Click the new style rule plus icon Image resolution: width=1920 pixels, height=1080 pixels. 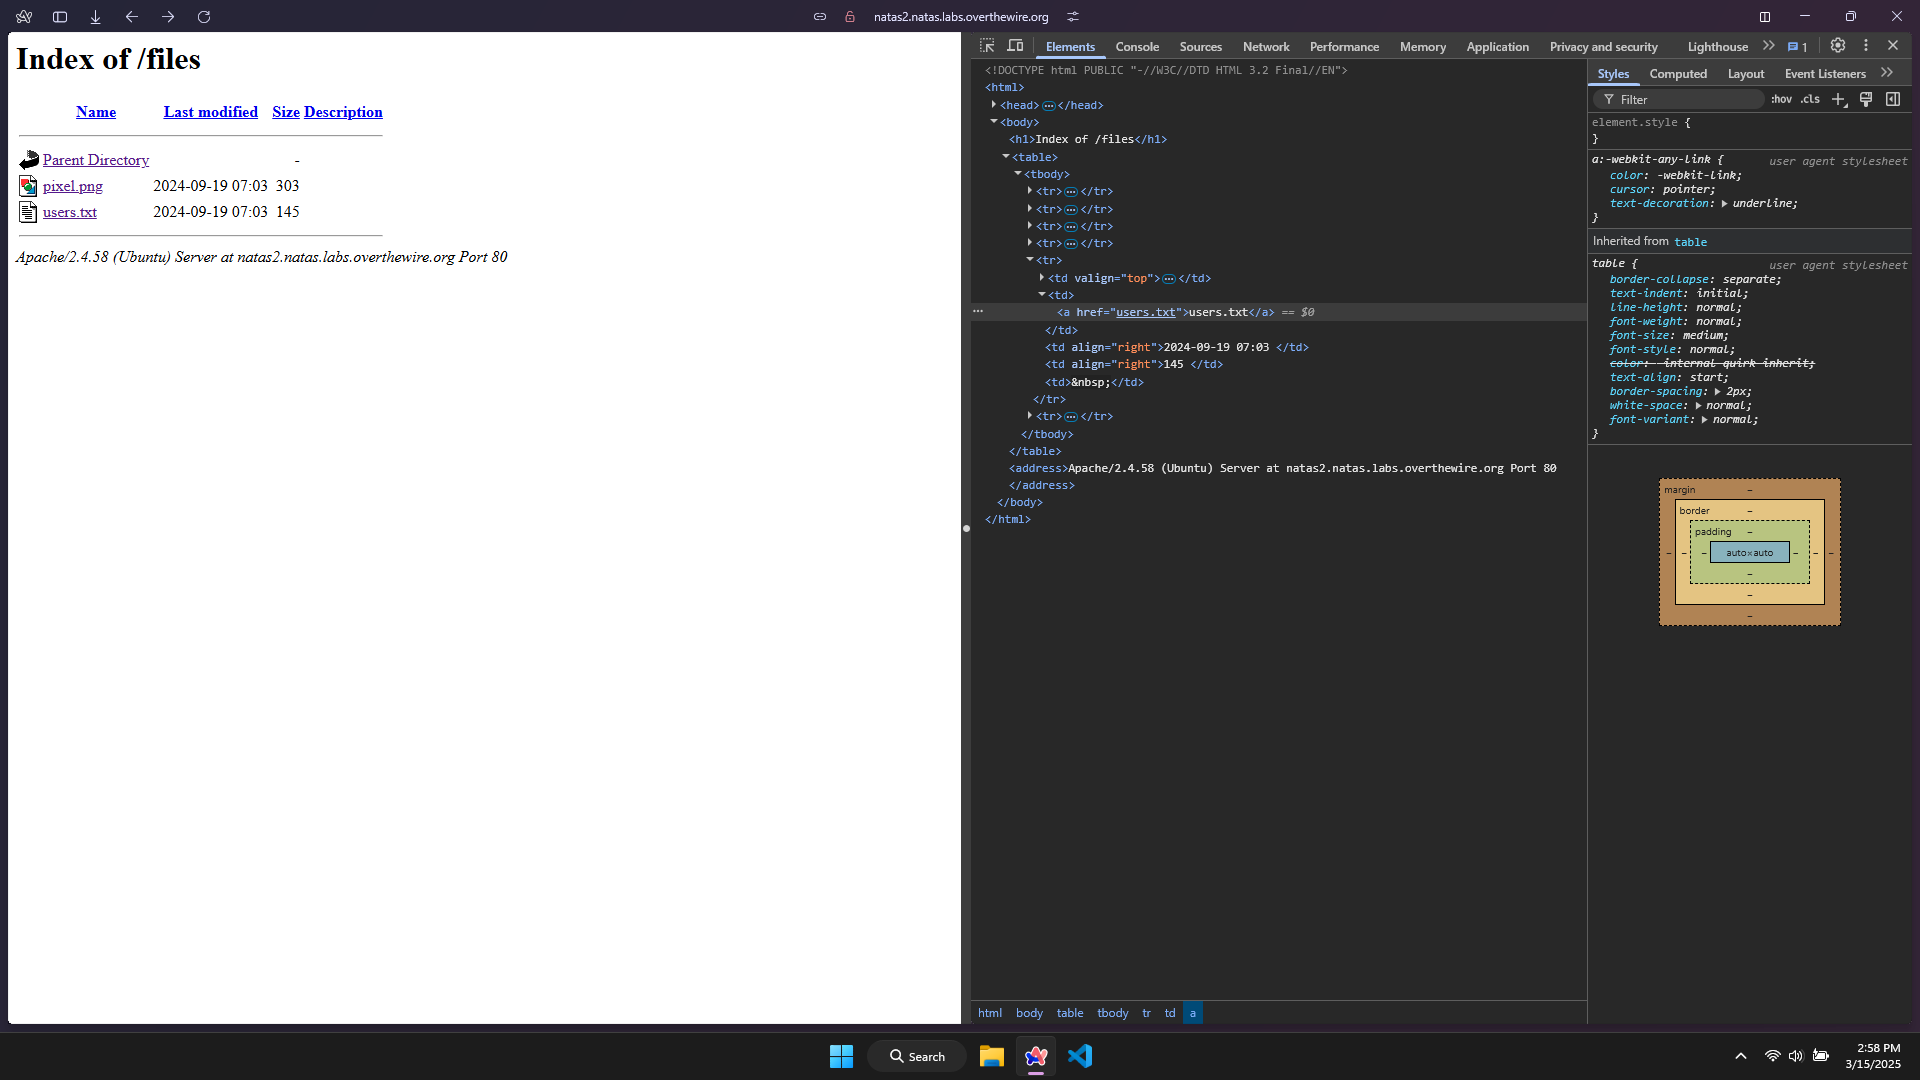coord(1839,99)
